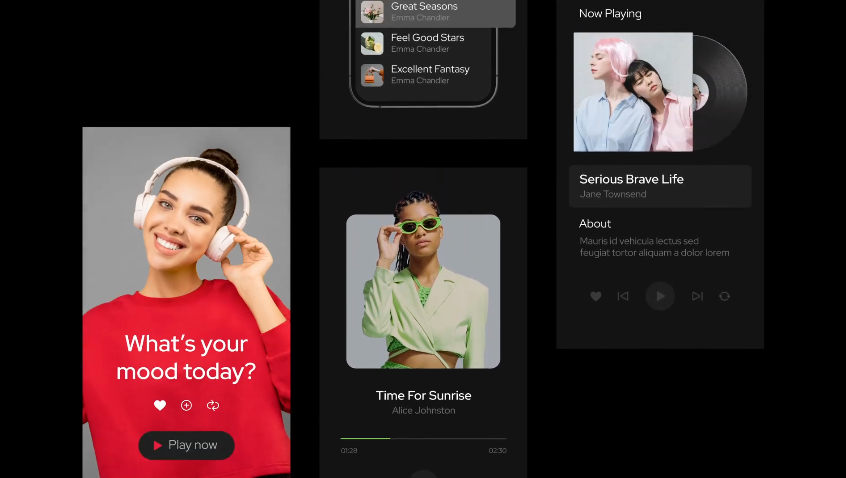Click the Now Playing heading
The image size is (846, 478).
pyautogui.click(x=610, y=13)
